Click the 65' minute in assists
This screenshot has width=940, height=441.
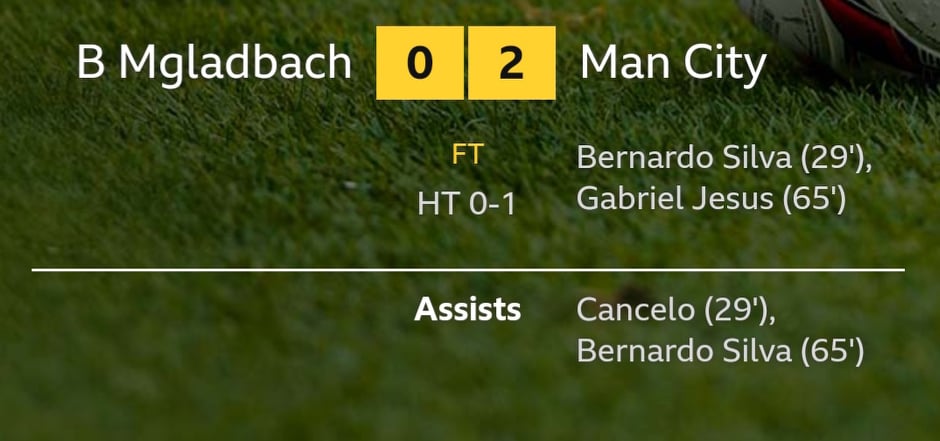(832, 351)
